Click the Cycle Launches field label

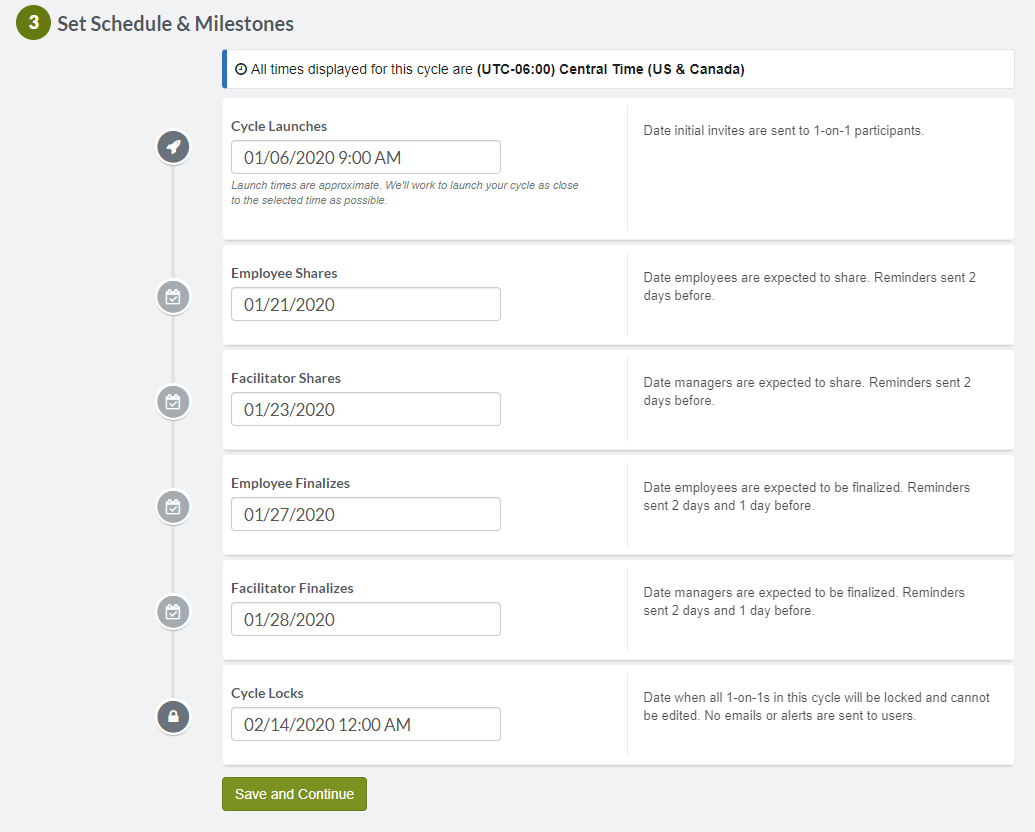pyautogui.click(x=279, y=126)
